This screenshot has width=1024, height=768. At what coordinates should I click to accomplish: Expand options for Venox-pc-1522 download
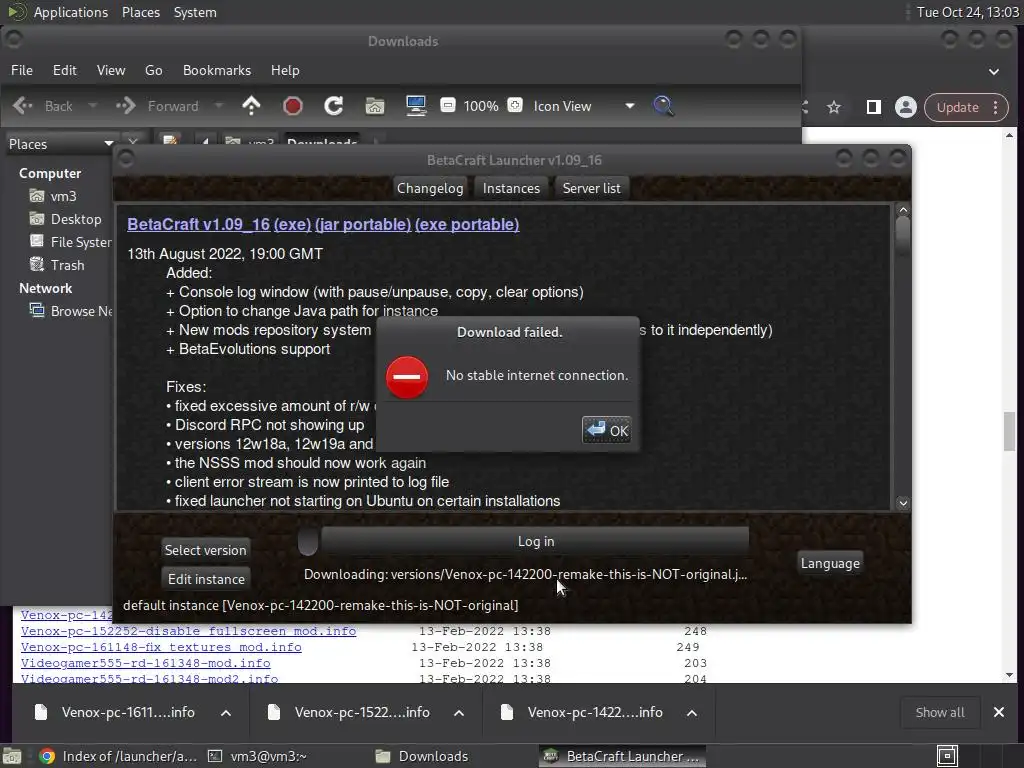pos(459,712)
